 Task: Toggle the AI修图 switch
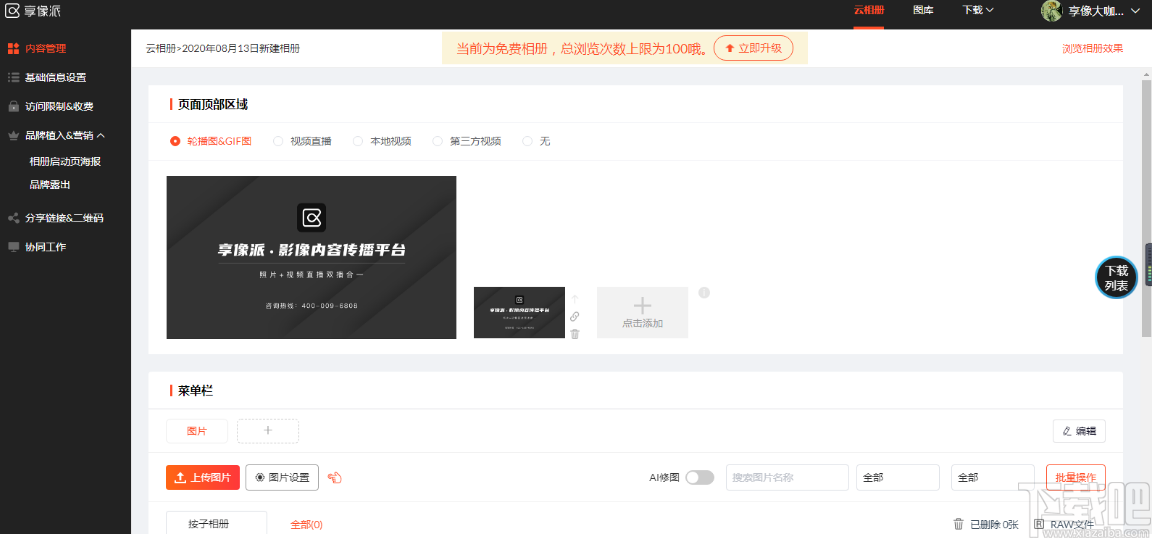[x=699, y=478]
